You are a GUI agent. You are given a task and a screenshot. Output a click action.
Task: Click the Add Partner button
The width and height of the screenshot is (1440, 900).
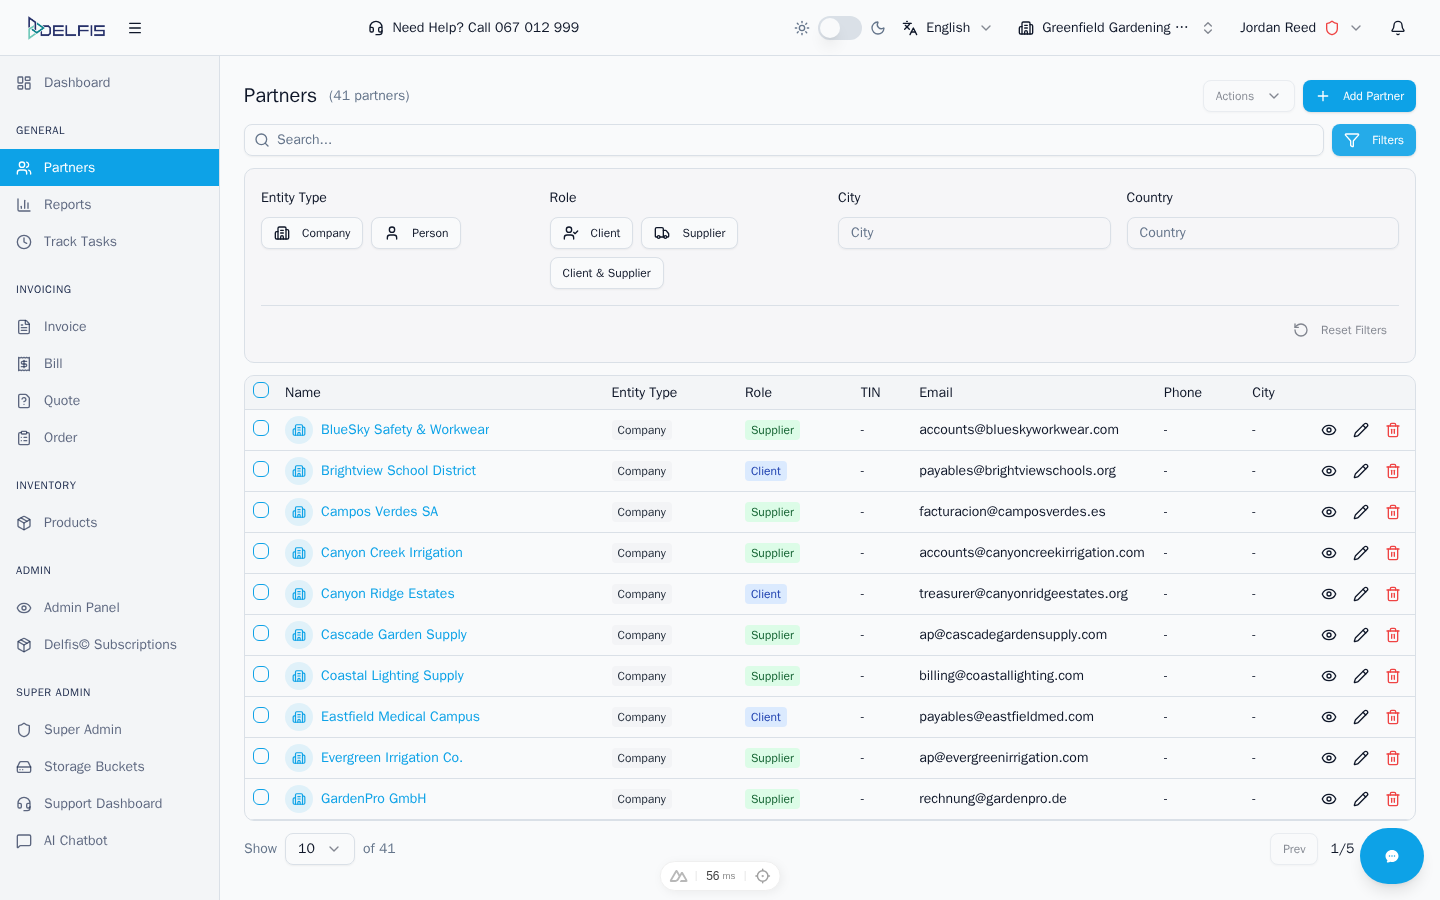coord(1359,96)
